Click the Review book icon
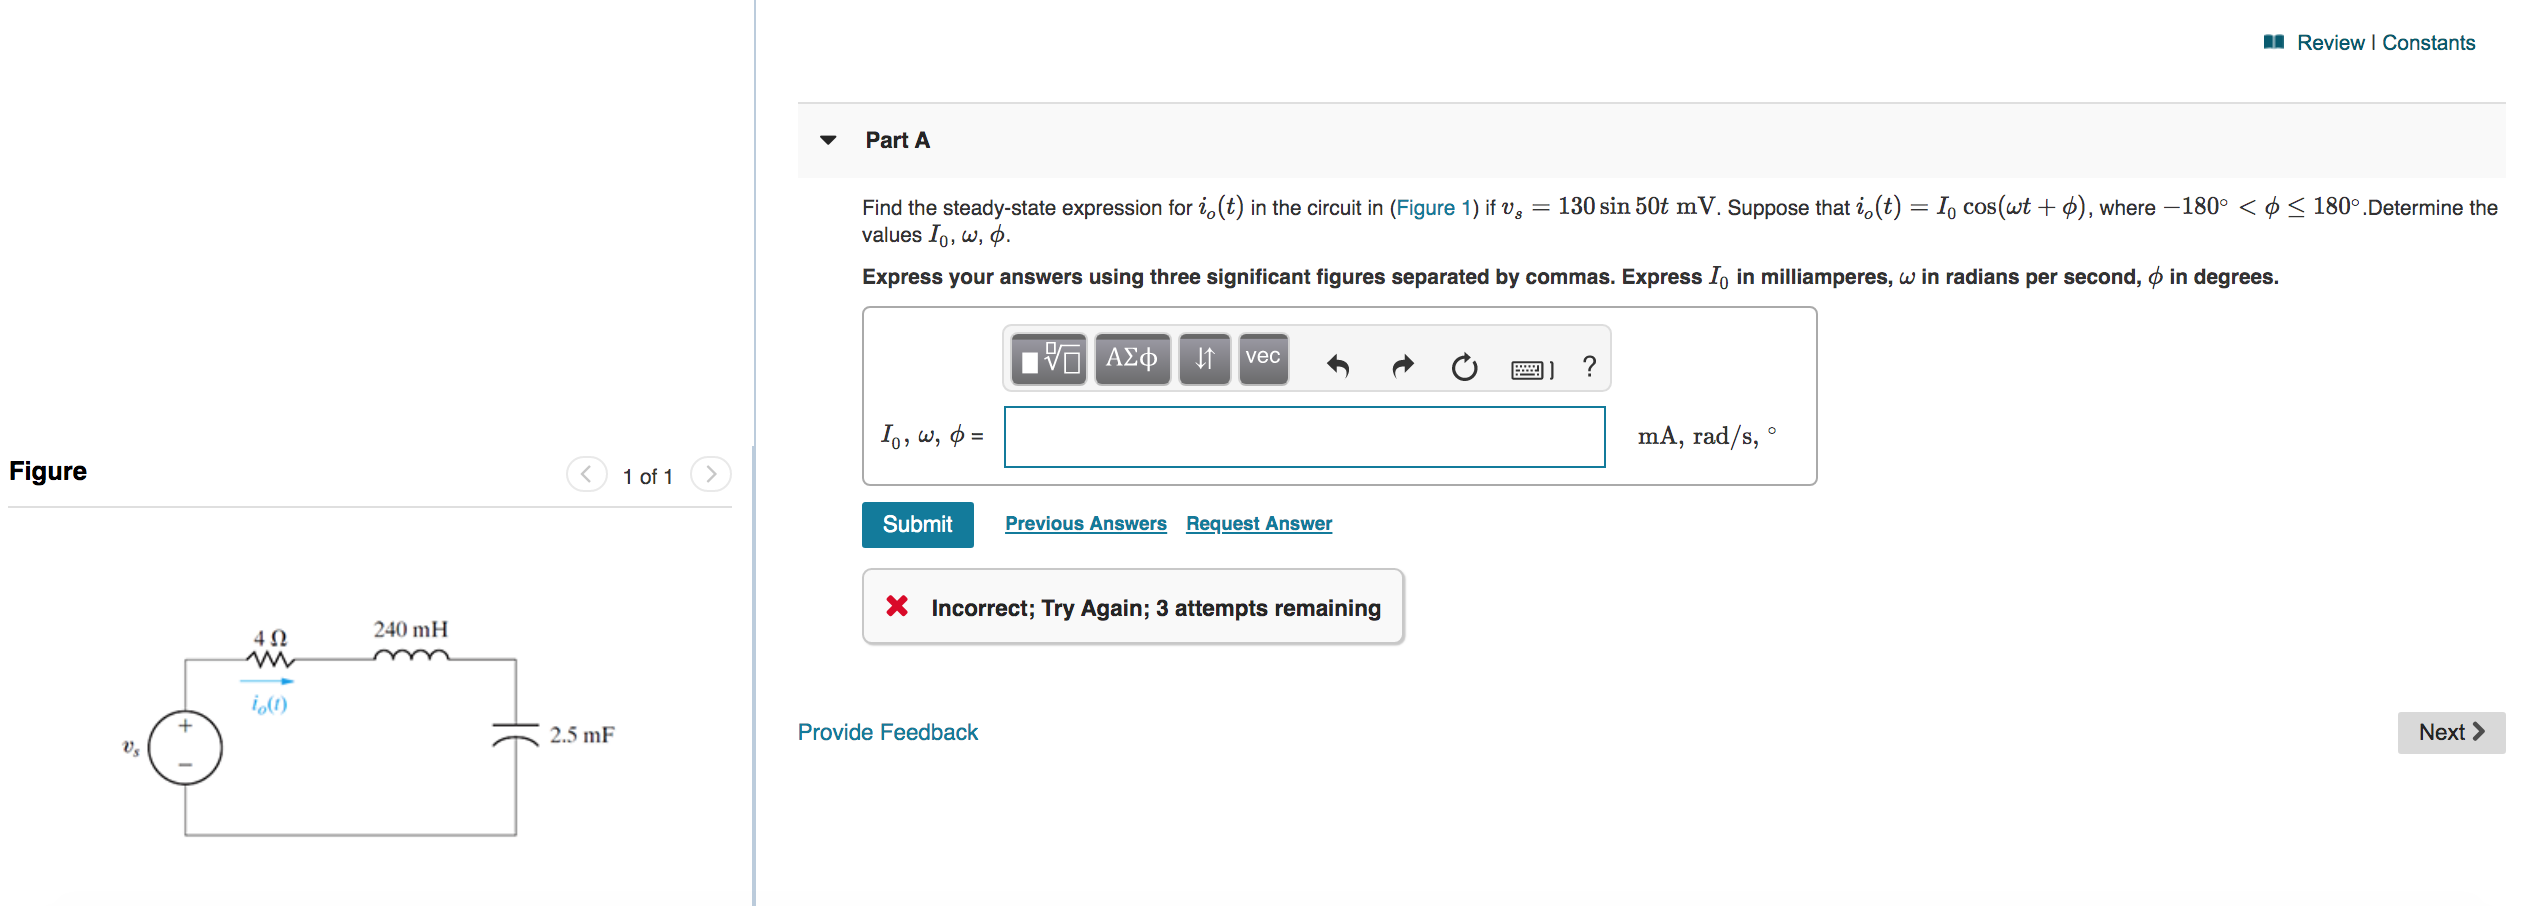The width and height of the screenshot is (2548, 906). (x=2277, y=41)
